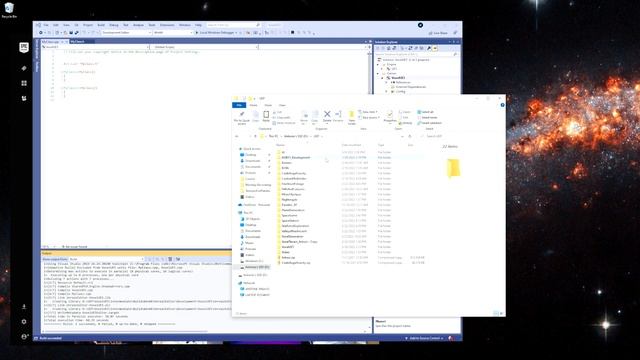Click large folder preview thumbnail in Explorer

tap(453, 168)
